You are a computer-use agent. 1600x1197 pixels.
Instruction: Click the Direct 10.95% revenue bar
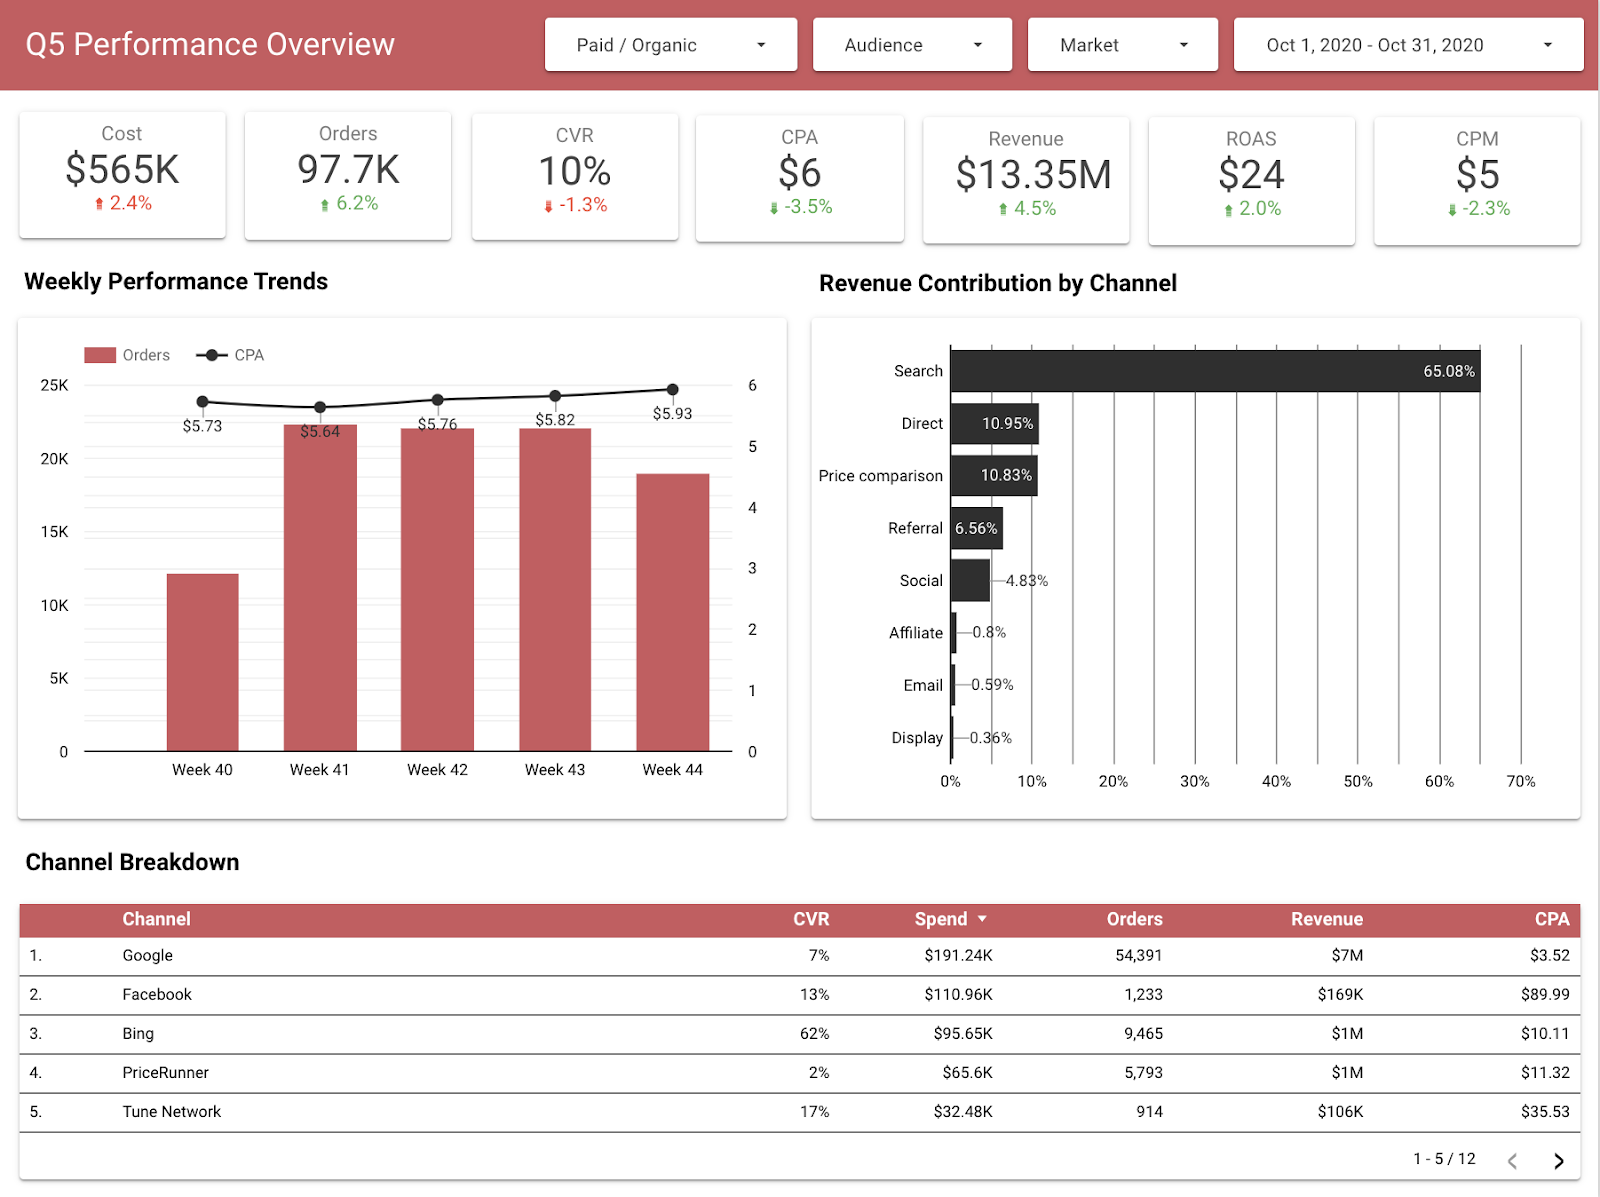tap(995, 423)
